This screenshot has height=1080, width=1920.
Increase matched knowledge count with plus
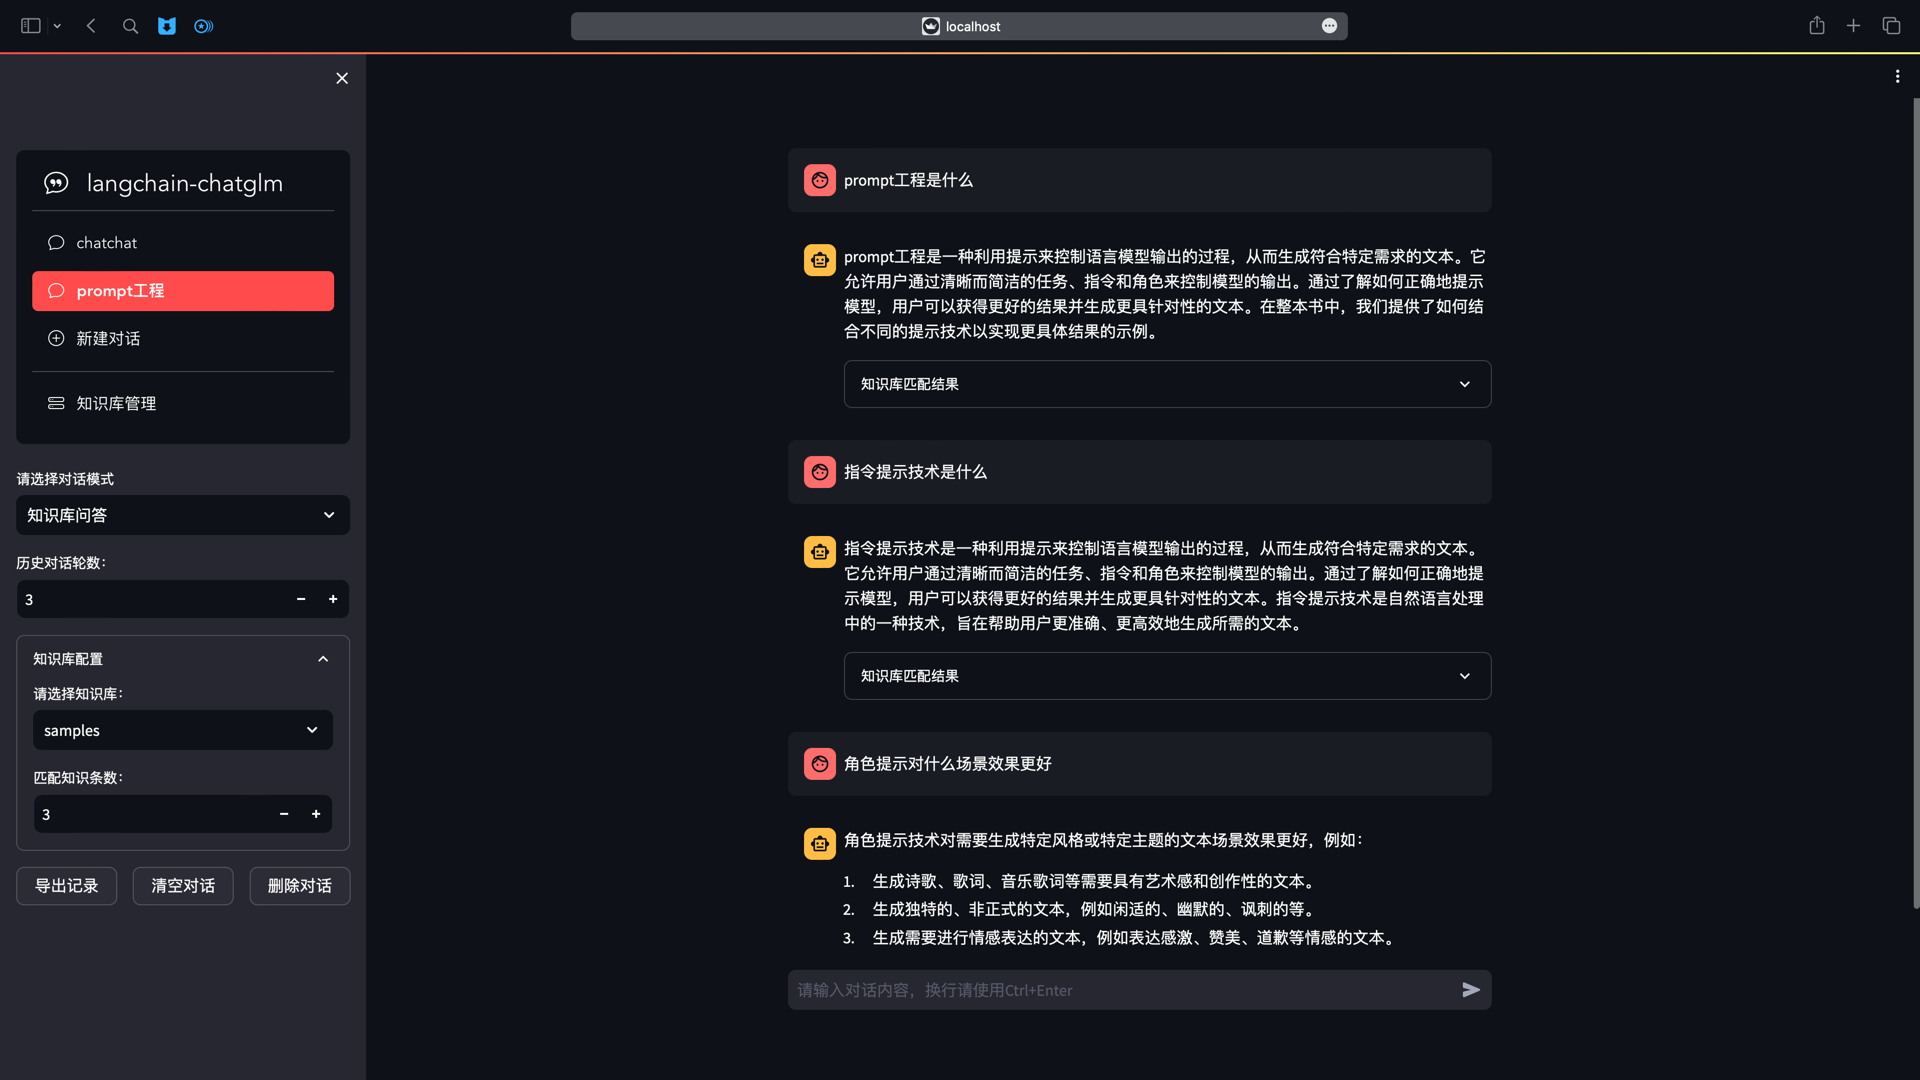[x=316, y=814]
